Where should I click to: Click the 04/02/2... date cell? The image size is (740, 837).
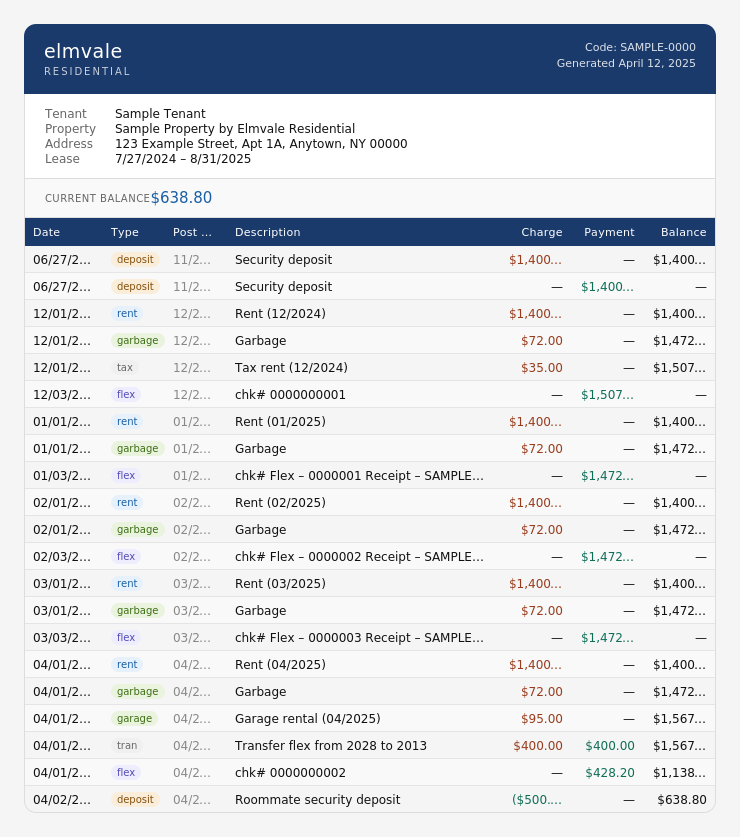[x=62, y=800]
